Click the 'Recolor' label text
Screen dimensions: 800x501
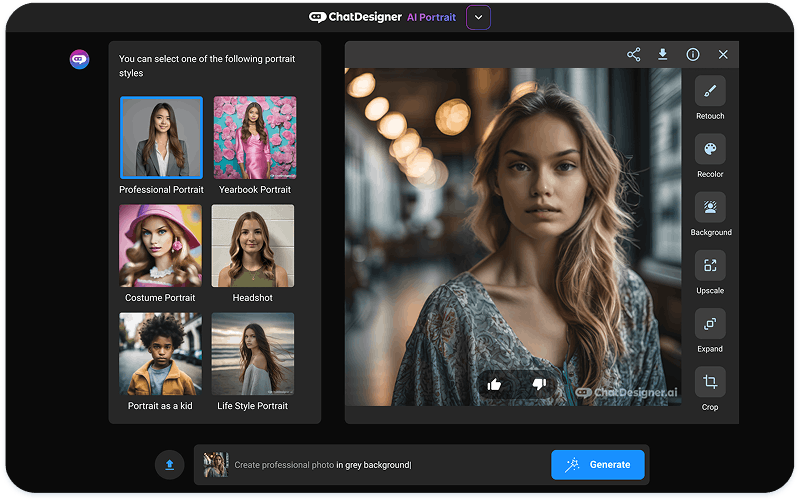tap(710, 174)
